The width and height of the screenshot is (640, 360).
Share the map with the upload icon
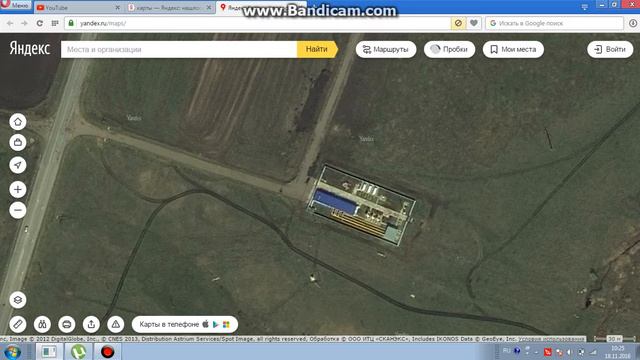pos(91,324)
